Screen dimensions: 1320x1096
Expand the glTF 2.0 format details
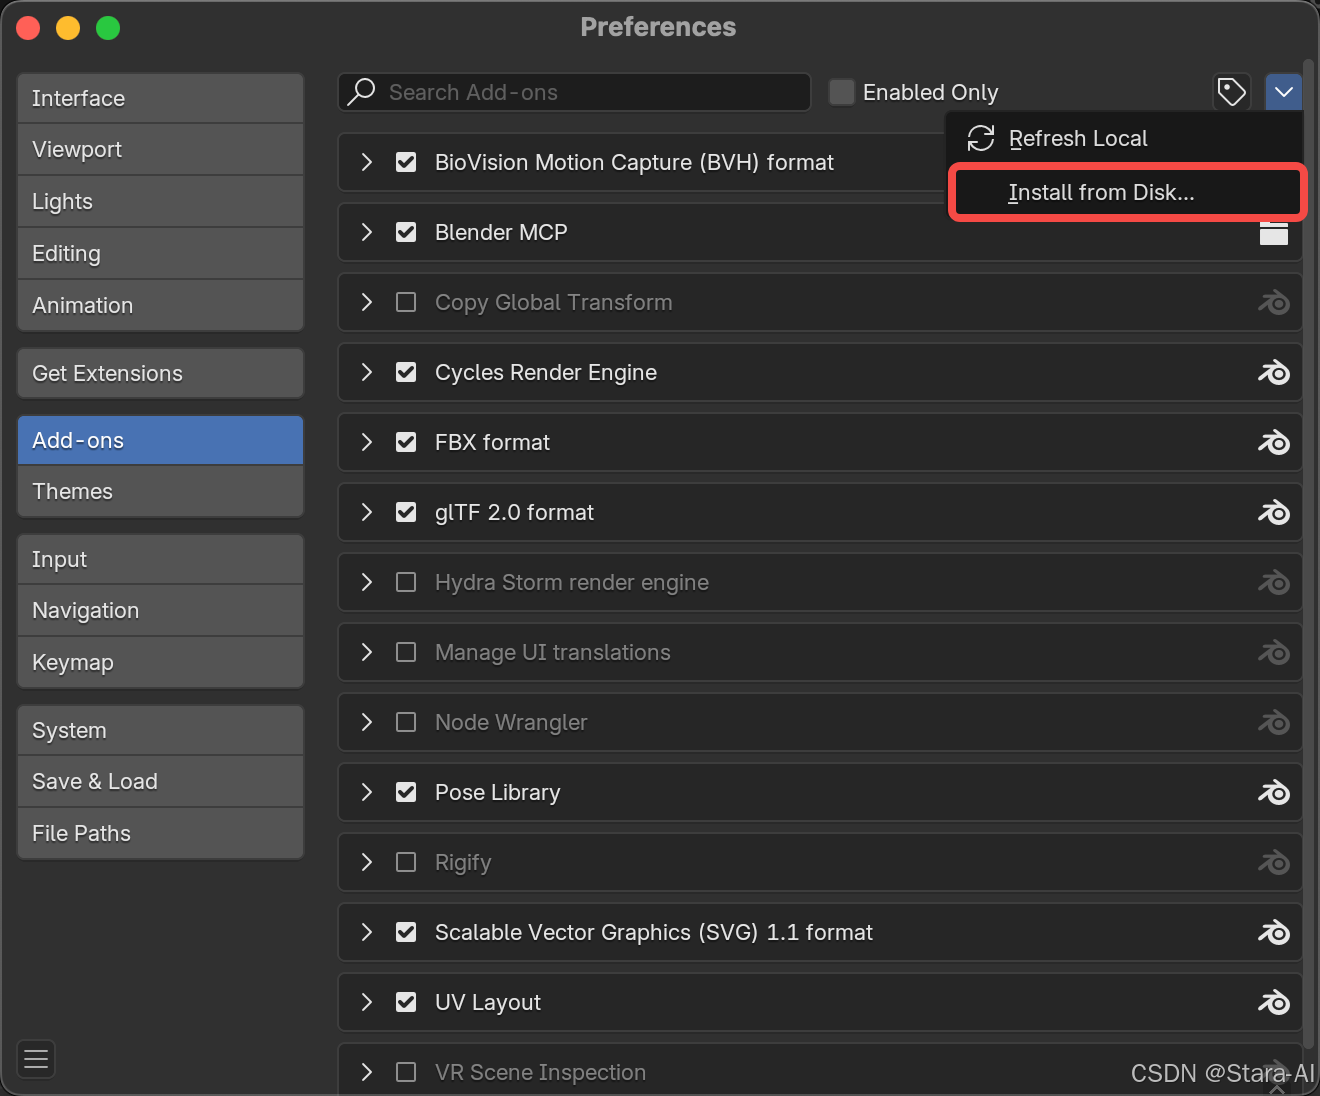click(367, 512)
